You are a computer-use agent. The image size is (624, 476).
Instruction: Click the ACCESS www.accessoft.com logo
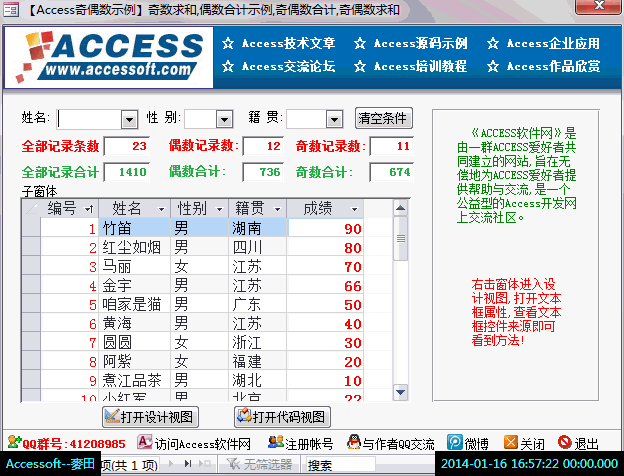[x=109, y=57]
